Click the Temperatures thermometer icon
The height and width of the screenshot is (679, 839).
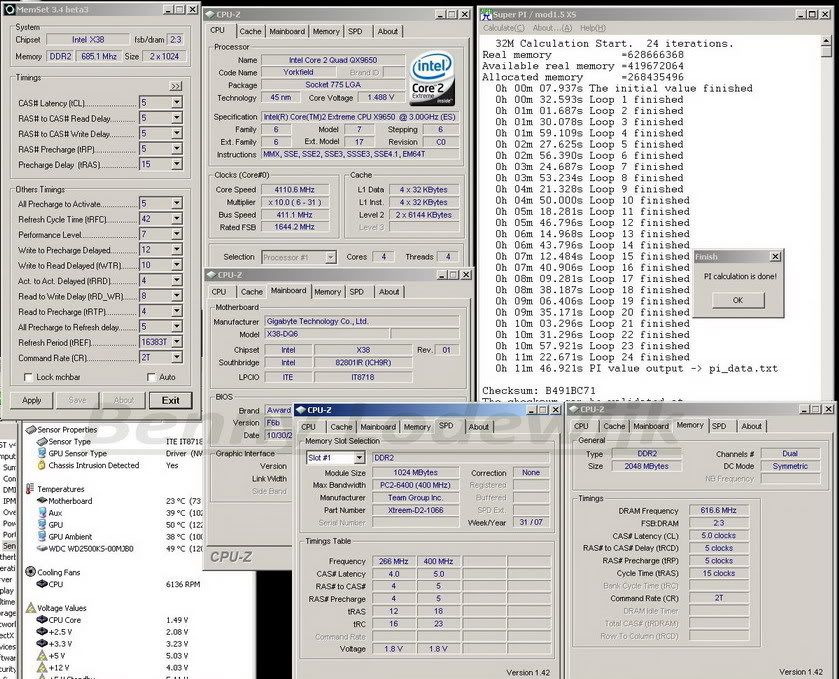click(x=29, y=490)
